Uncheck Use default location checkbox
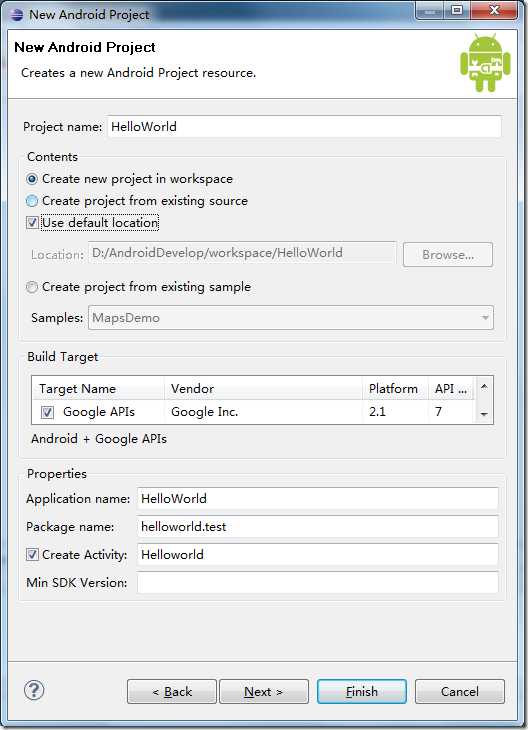528x730 pixels. point(32,223)
